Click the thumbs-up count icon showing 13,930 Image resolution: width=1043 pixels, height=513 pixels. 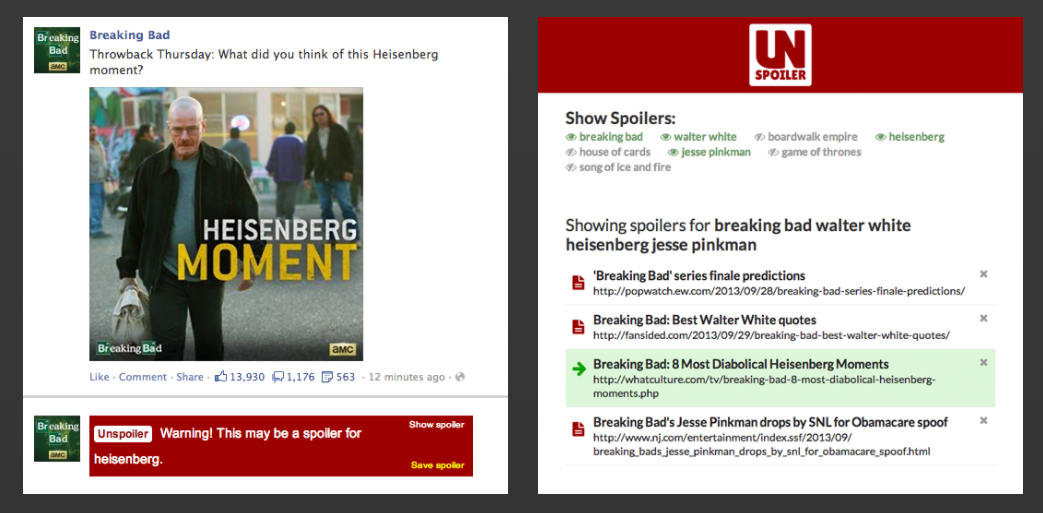click(220, 377)
